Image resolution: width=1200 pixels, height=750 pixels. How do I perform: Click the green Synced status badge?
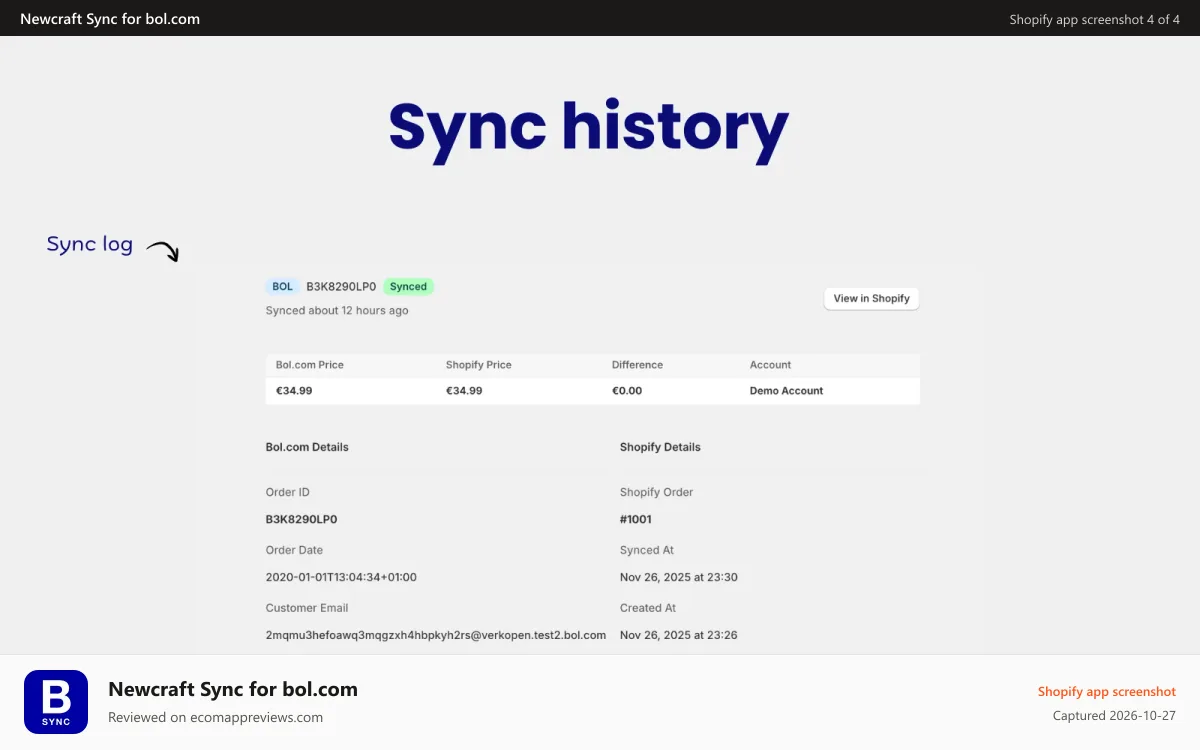point(408,286)
